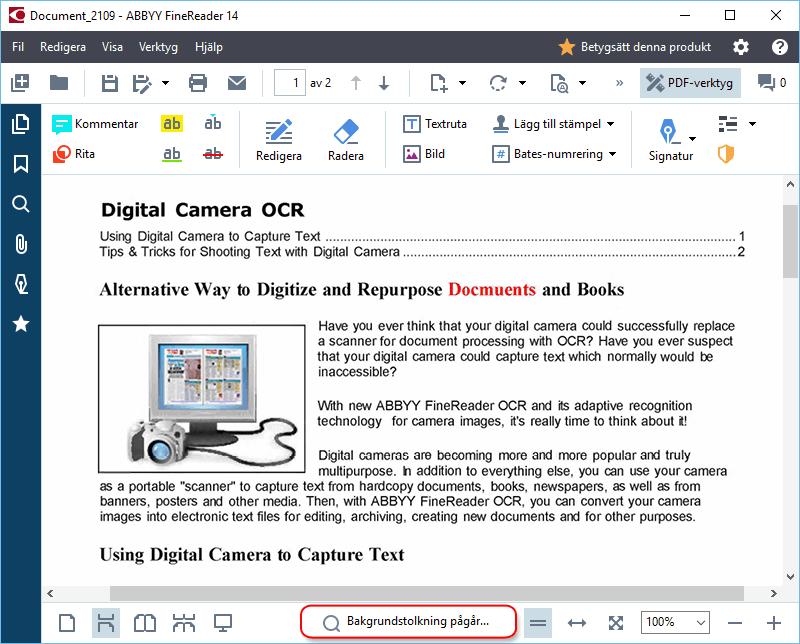
Task: Select the Kommentar note tool
Action: pyautogui.click(x=95, y=124)
